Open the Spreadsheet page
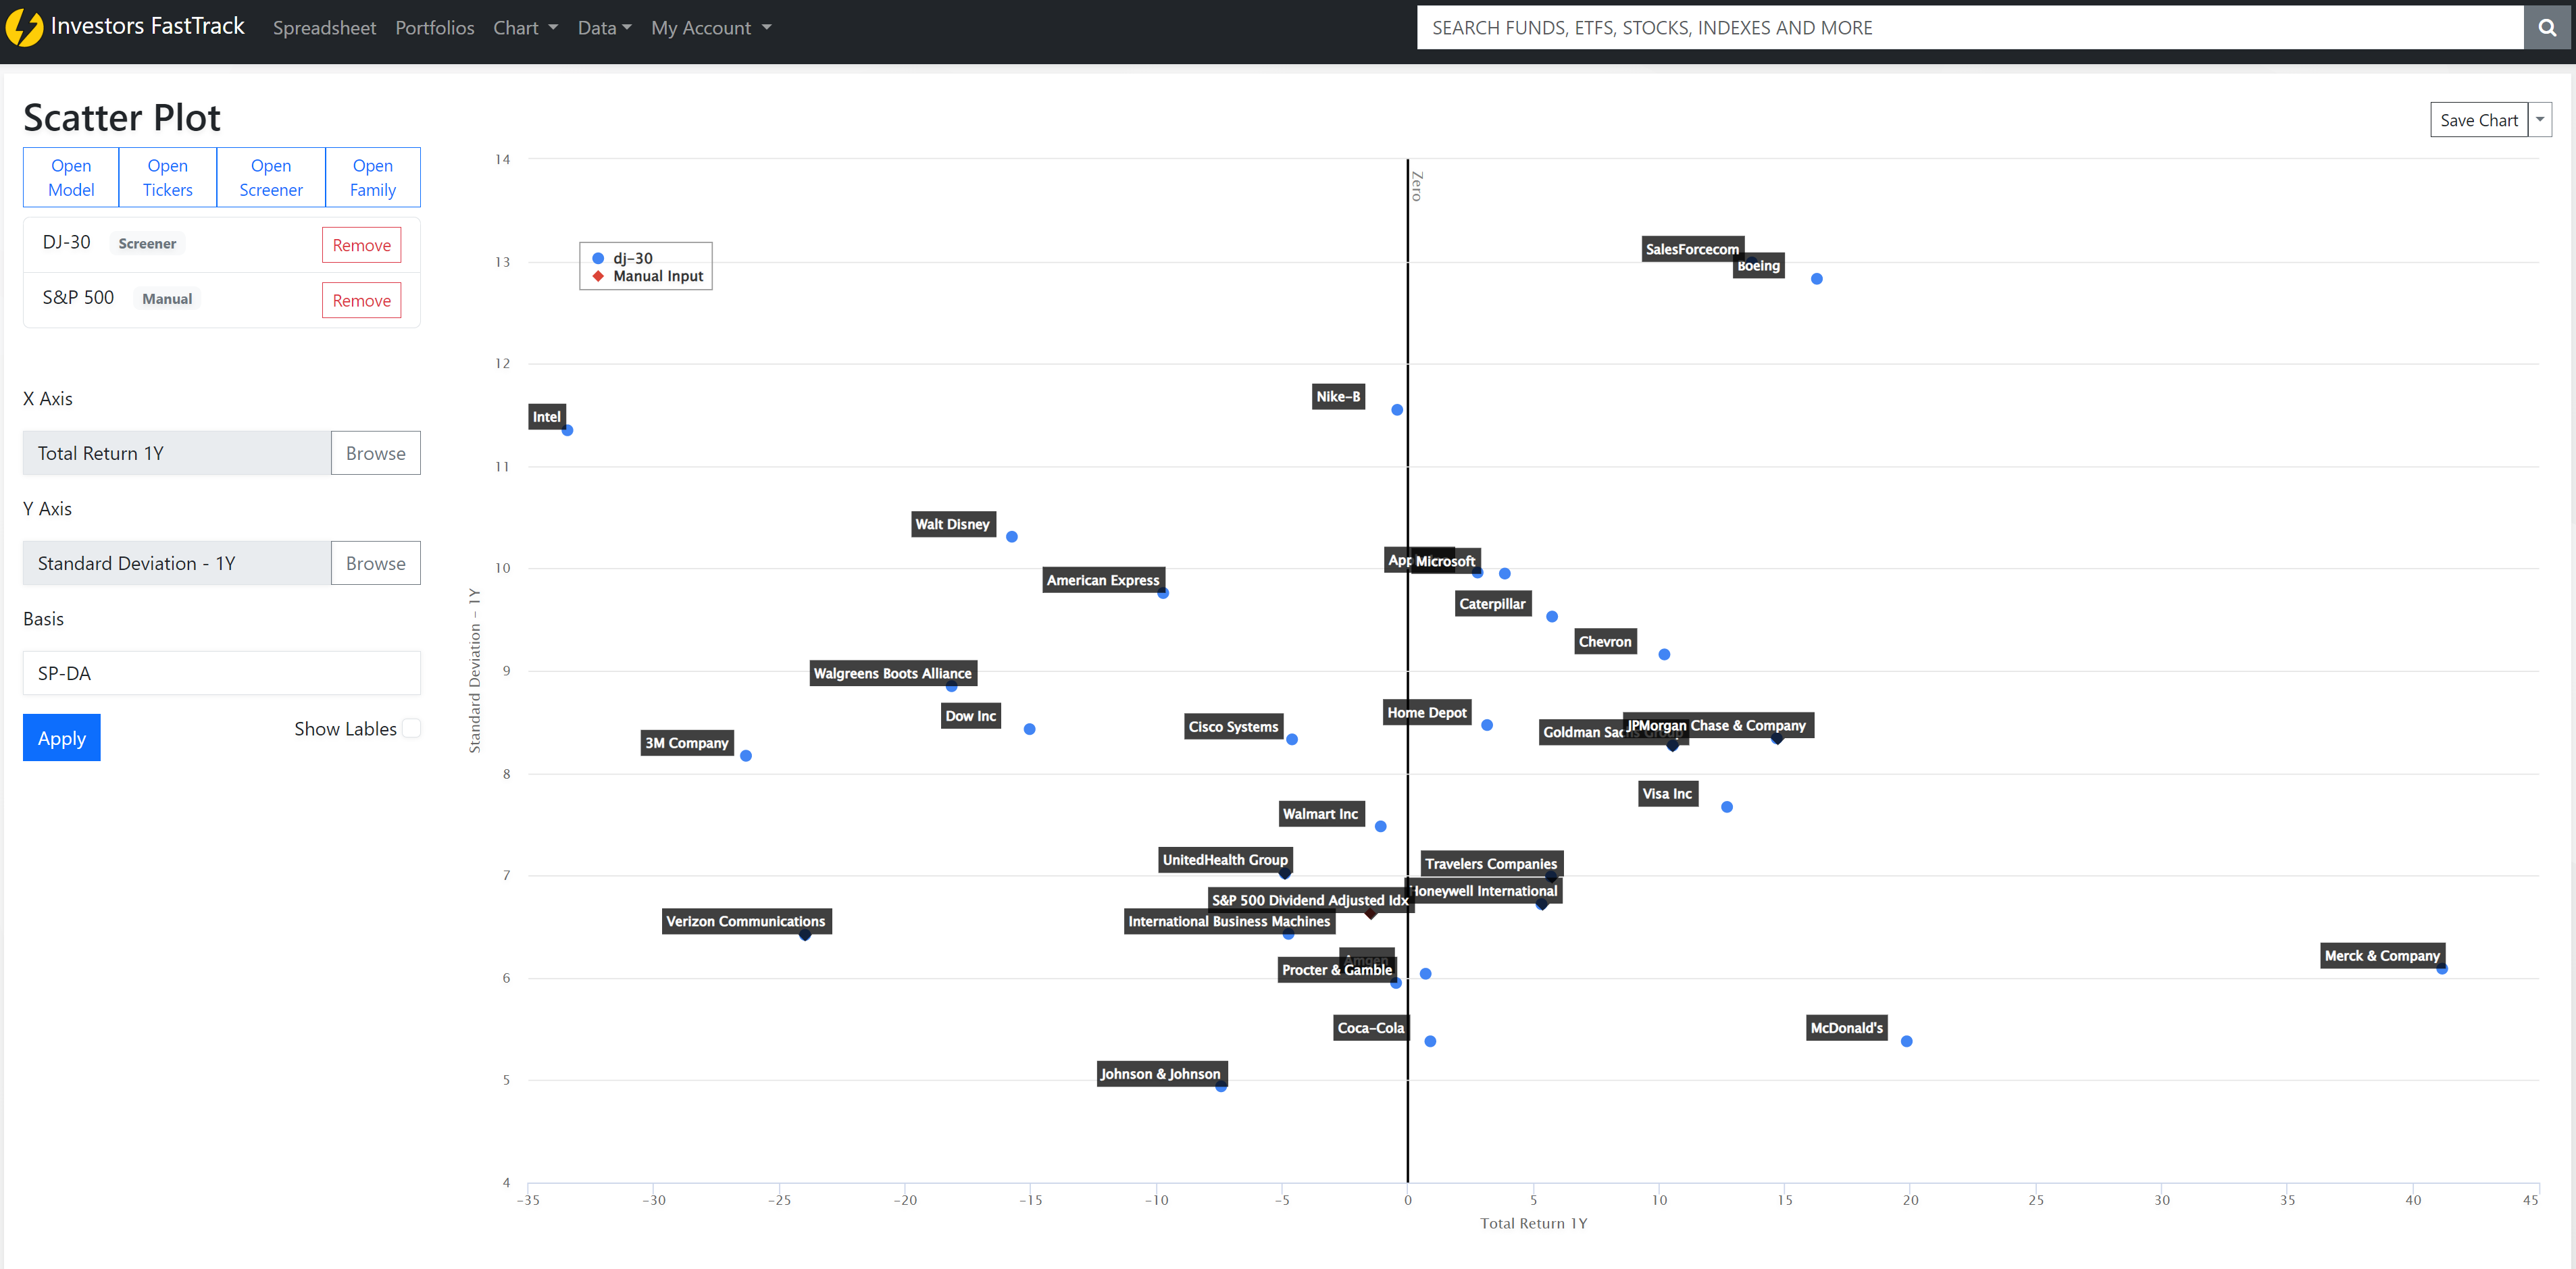 pyautogui.click(x=324, y=28)
